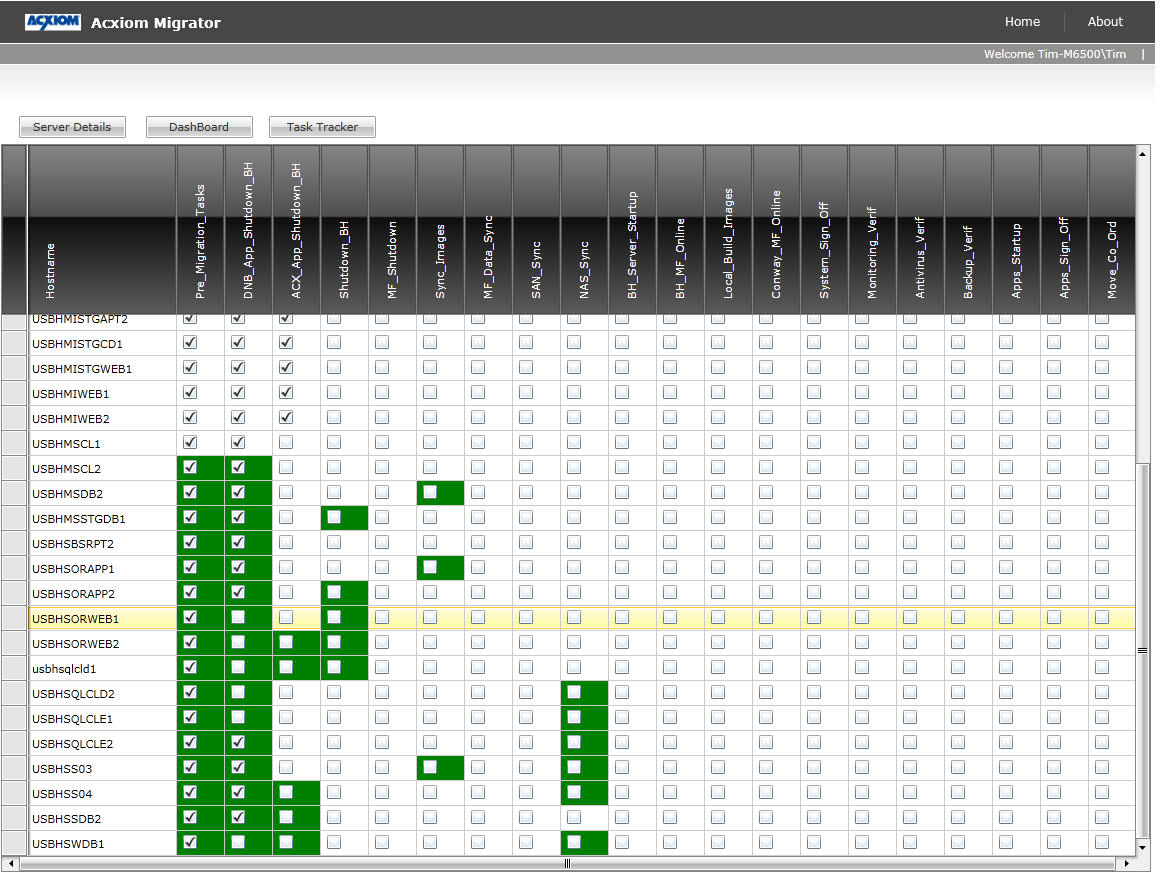Select row header of USBHMSCL1 row
1161x873 pixels.
(14, 444)
